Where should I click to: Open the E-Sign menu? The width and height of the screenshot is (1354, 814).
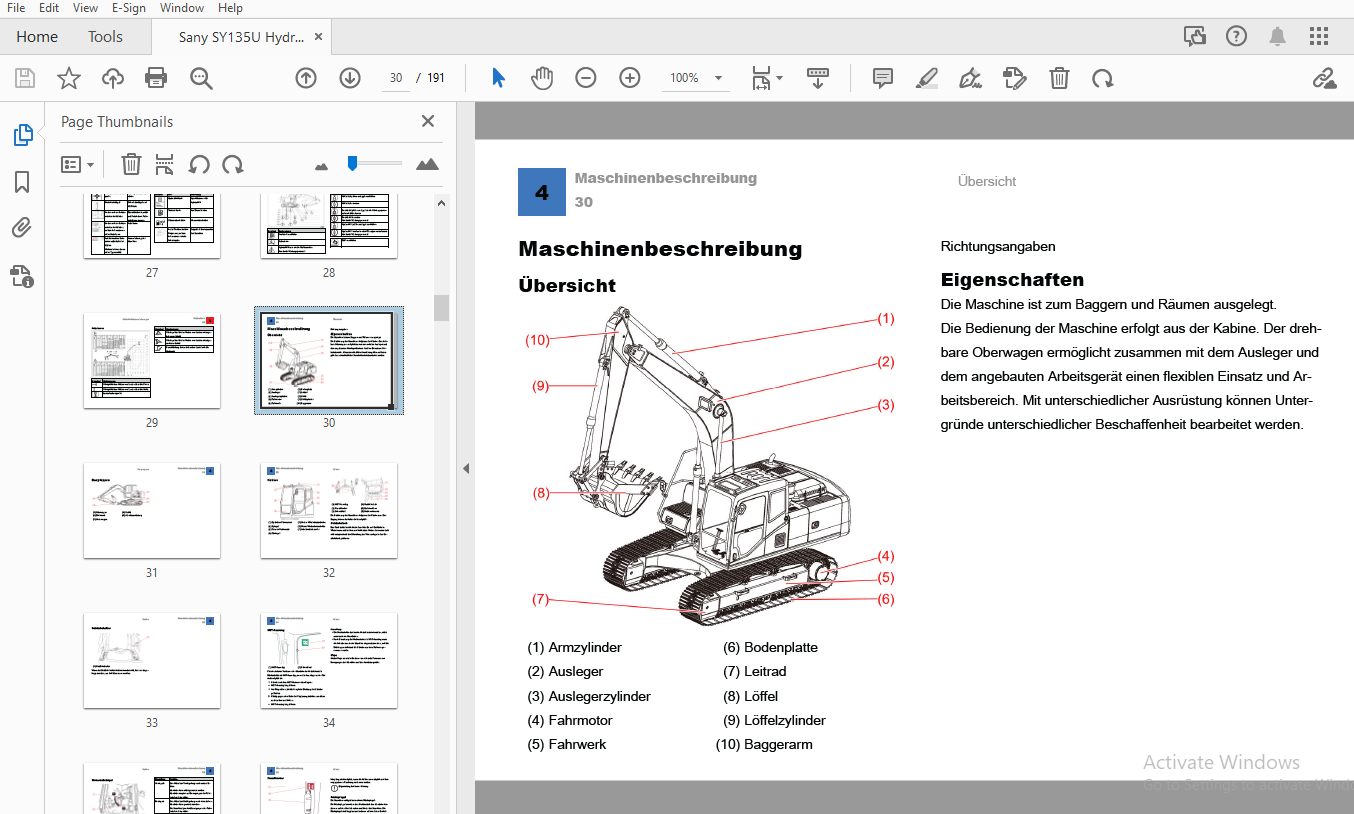tap(128, 8)
